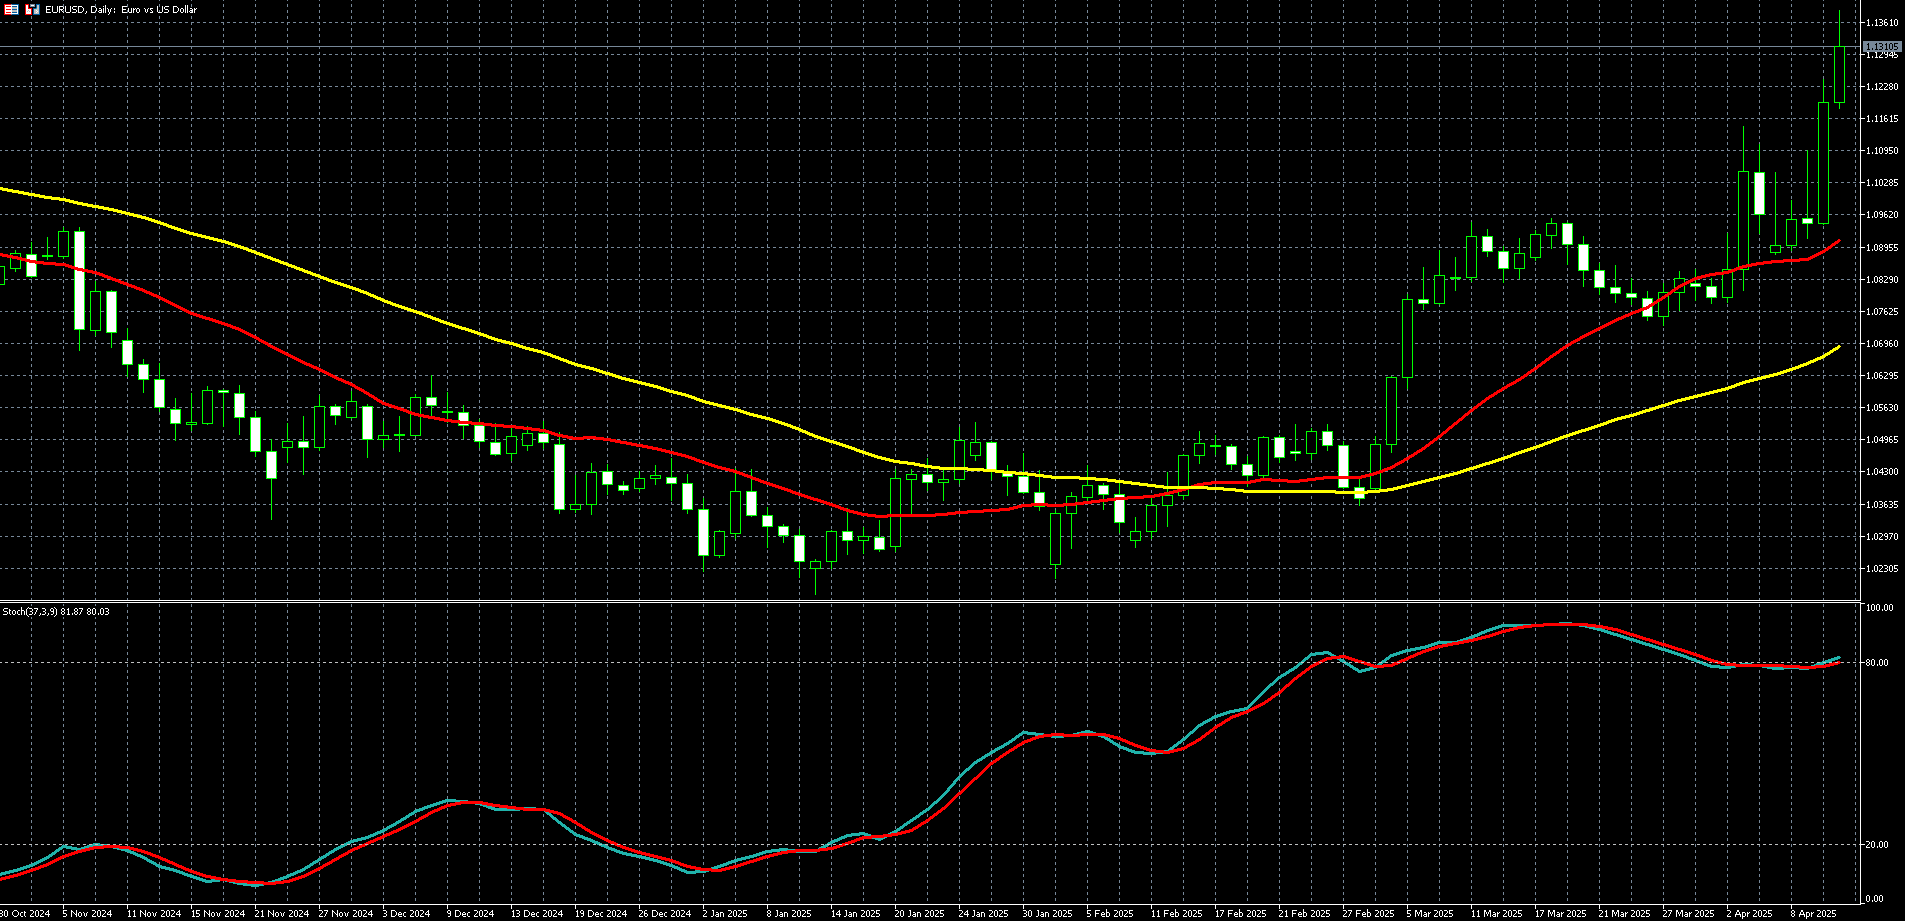Click the 20.00 stochastic level label
1905x921 pixels.
(1879, 845)
